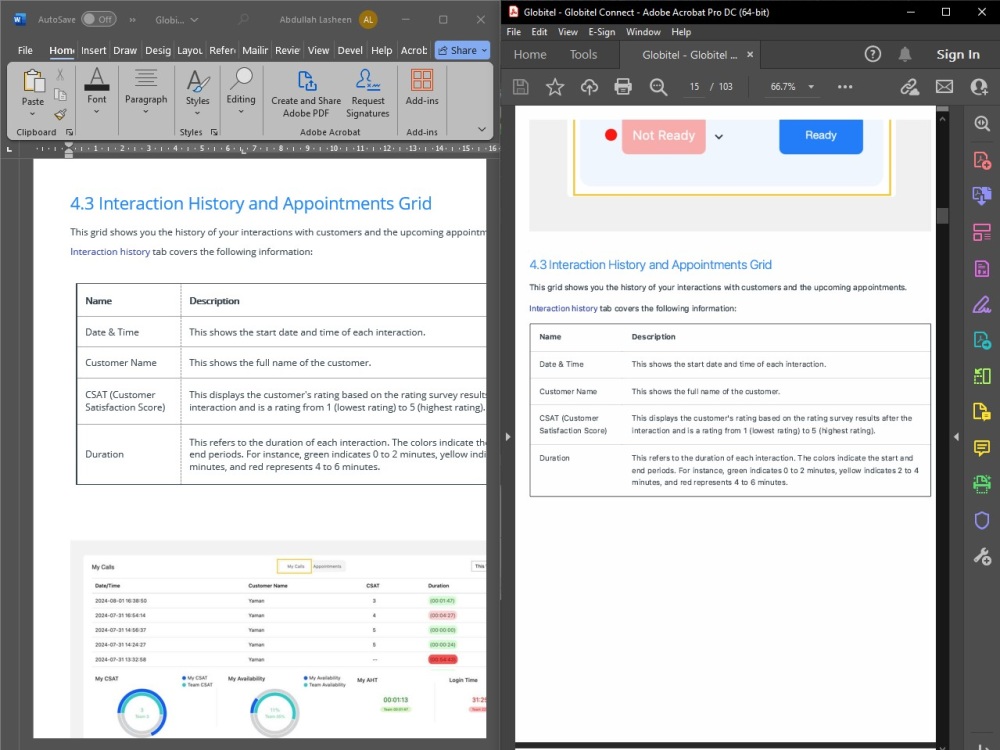Click the Not Ready button in PDF
The width and height of the screenshot is (1000, 750).
tap(663, 135)
